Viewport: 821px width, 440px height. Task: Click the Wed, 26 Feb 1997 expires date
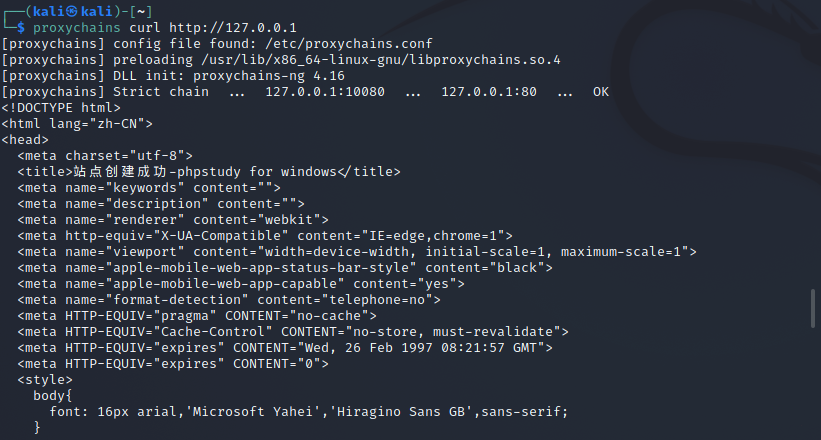[x=398, y=347]
